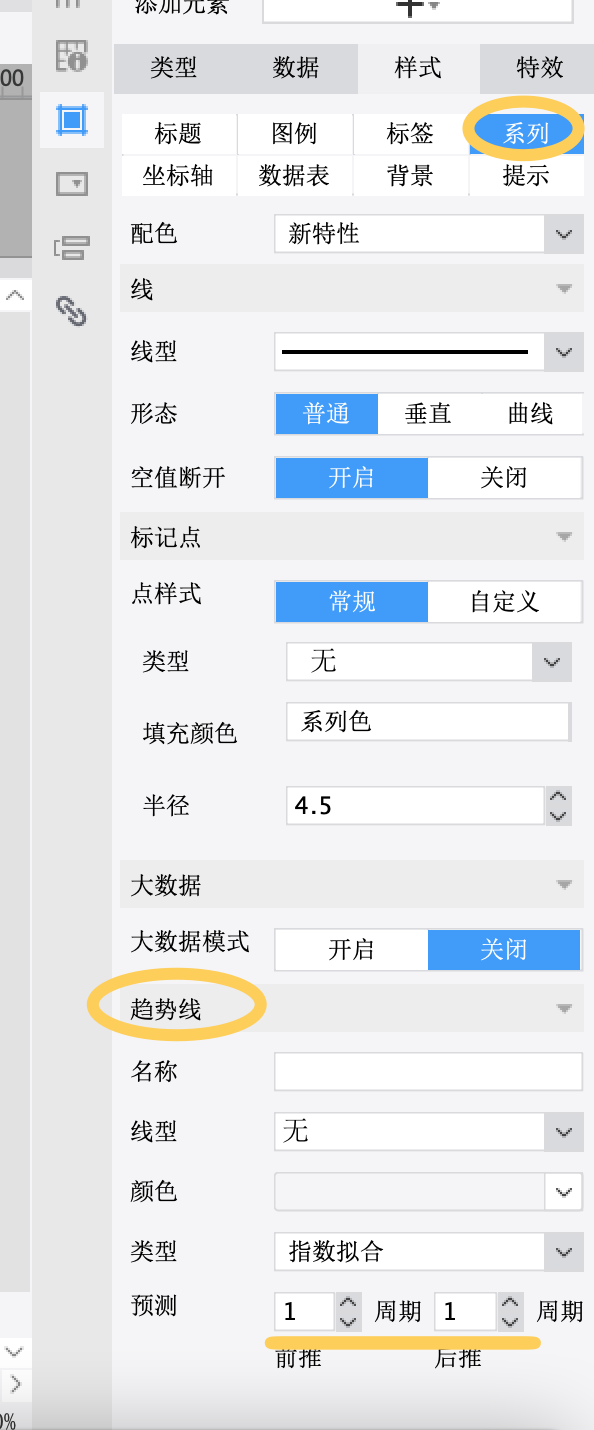Screen dimensions: 594x1430
Task: Select the blue square widget settings sidebar icon
Action: click(x=72, y=119)
